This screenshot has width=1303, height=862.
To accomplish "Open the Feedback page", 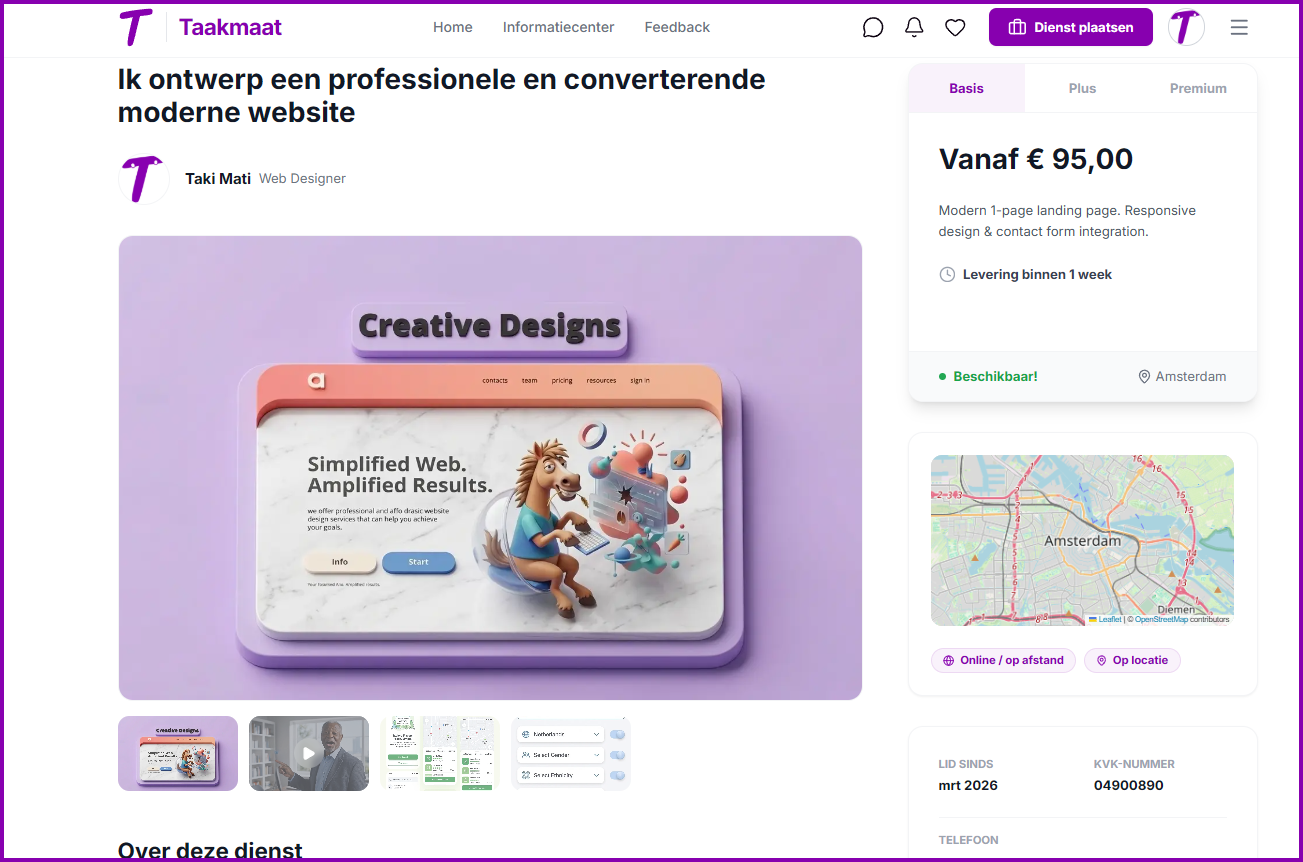I will pyautogui.click(x=677, y=27).
